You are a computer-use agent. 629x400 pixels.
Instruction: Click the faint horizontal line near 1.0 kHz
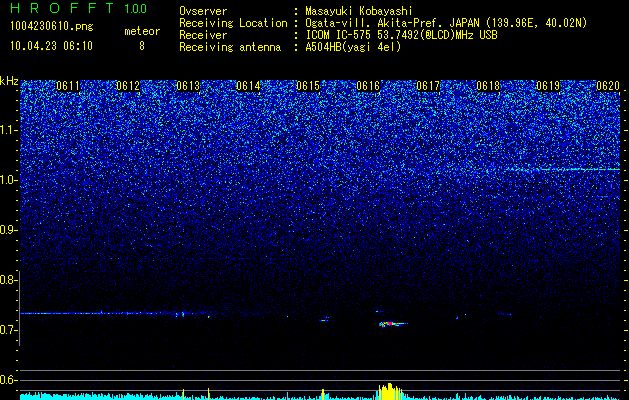click(x=562, y=169)
